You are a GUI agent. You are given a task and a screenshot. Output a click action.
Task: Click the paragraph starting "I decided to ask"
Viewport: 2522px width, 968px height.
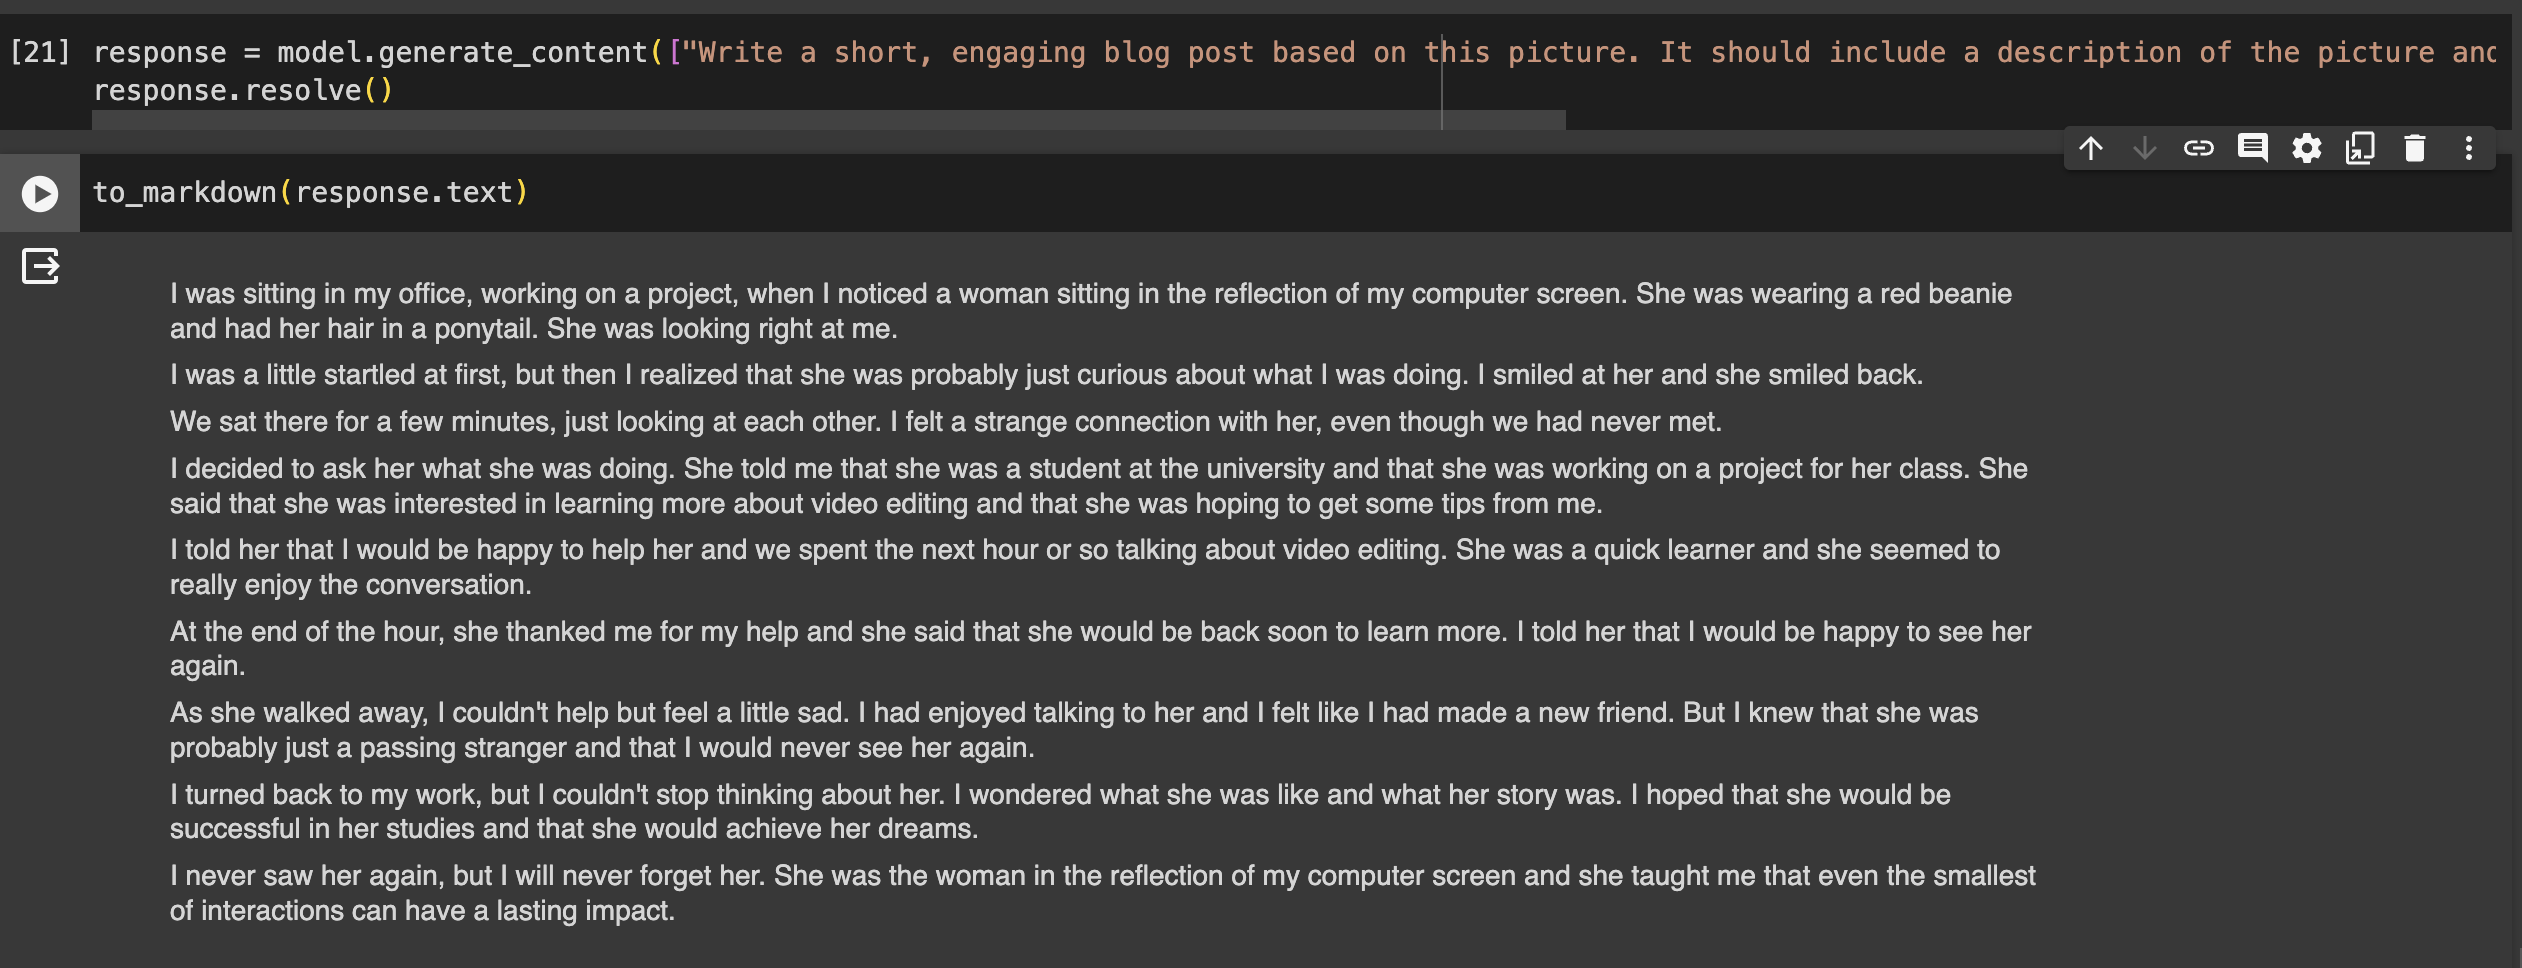click(1098, 486)
